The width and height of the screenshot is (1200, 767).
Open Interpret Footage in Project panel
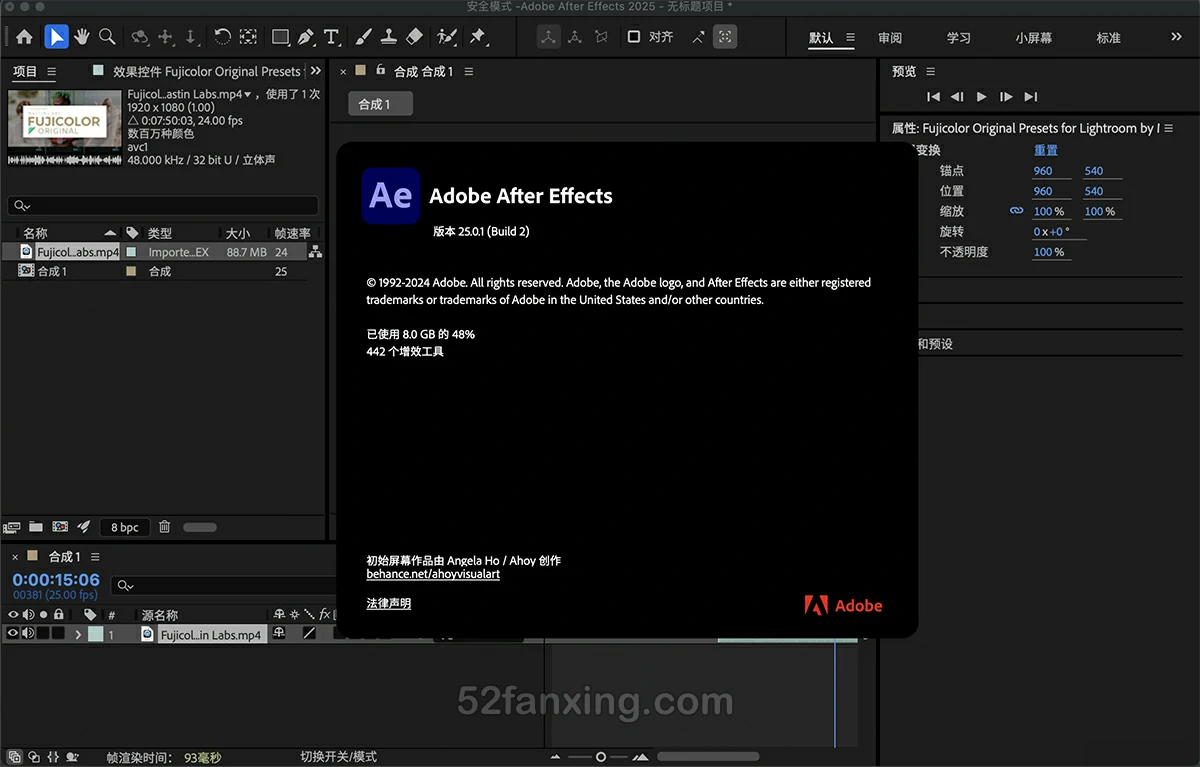(x=12, y=527)
